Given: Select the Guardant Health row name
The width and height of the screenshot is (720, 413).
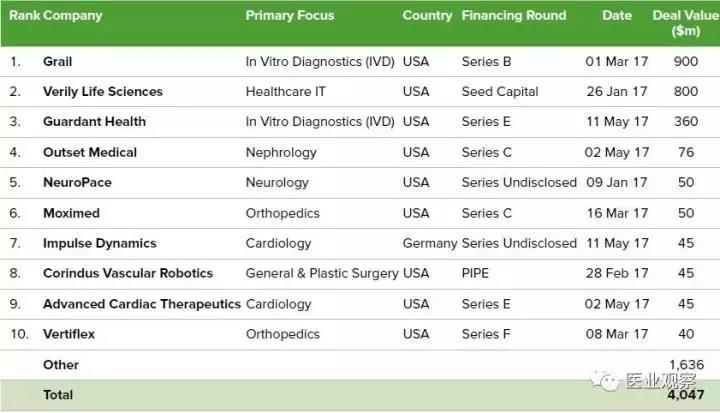Looking at the screenshot, I should [x=94, y=122].
